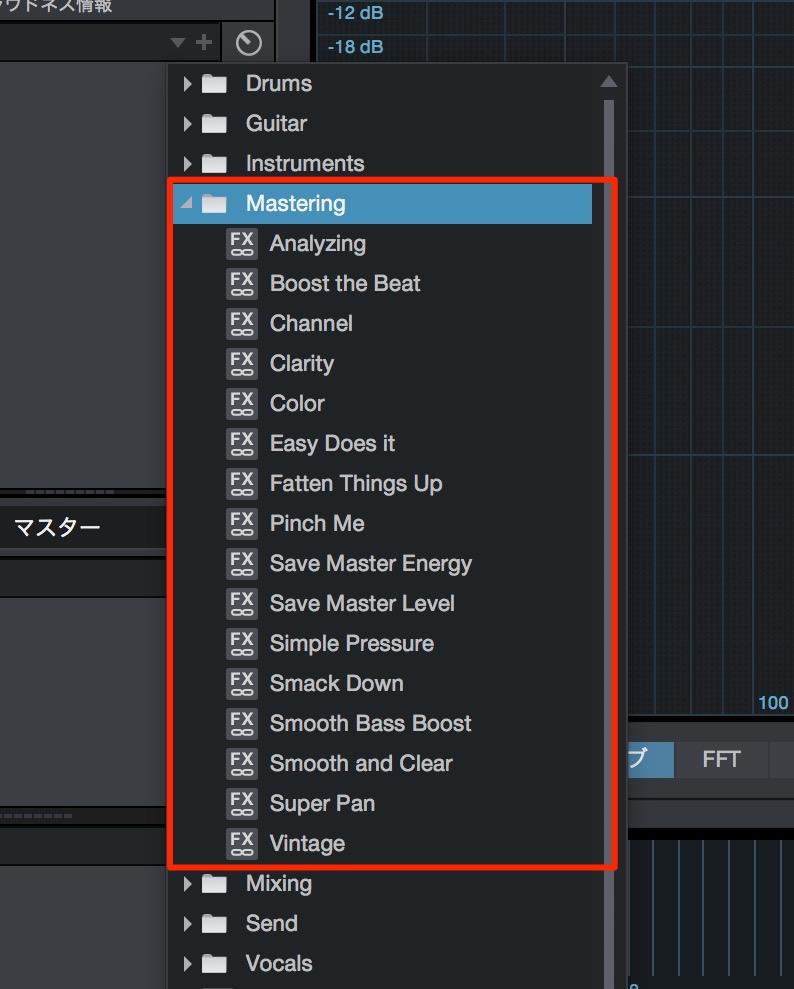
Task: Click the FX chain icon next to Clarity
Action: pyautogui.click(x=242, y=364)
